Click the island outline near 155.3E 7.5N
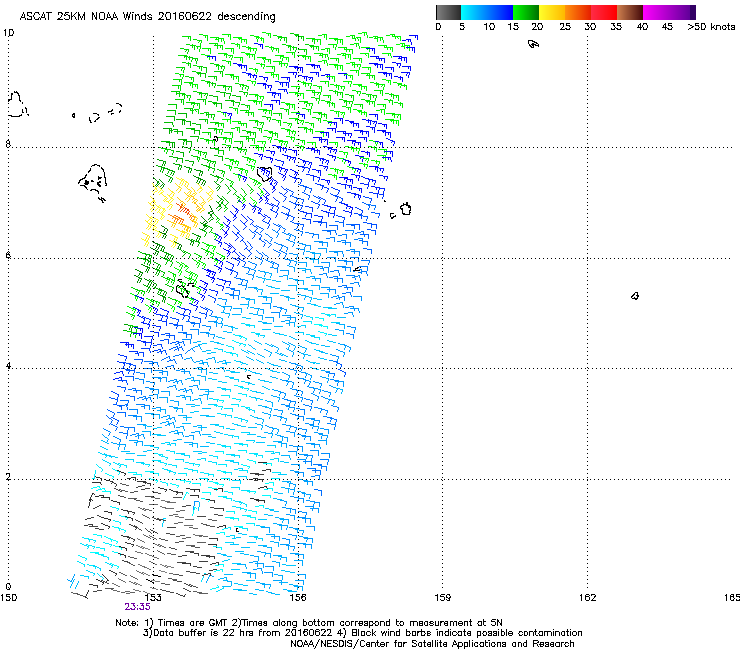The height and width of the screenshot is (650, 740). pos(265,174)
